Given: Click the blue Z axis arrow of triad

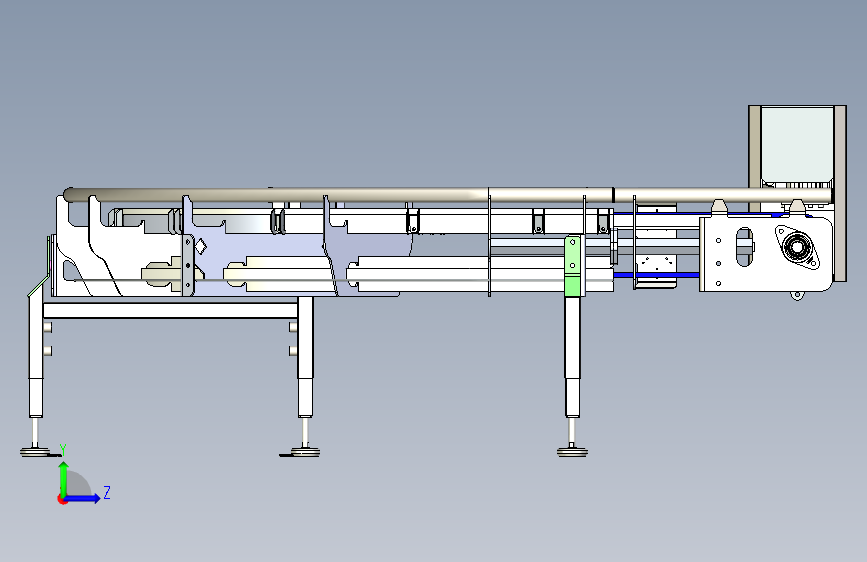Looking at the screenshot, I should [83, 498].
